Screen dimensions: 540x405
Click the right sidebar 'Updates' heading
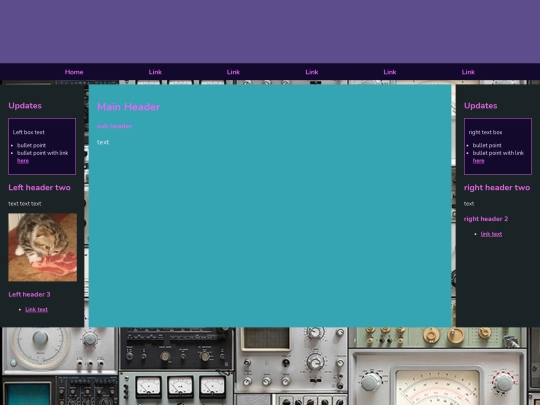[480, 106]
